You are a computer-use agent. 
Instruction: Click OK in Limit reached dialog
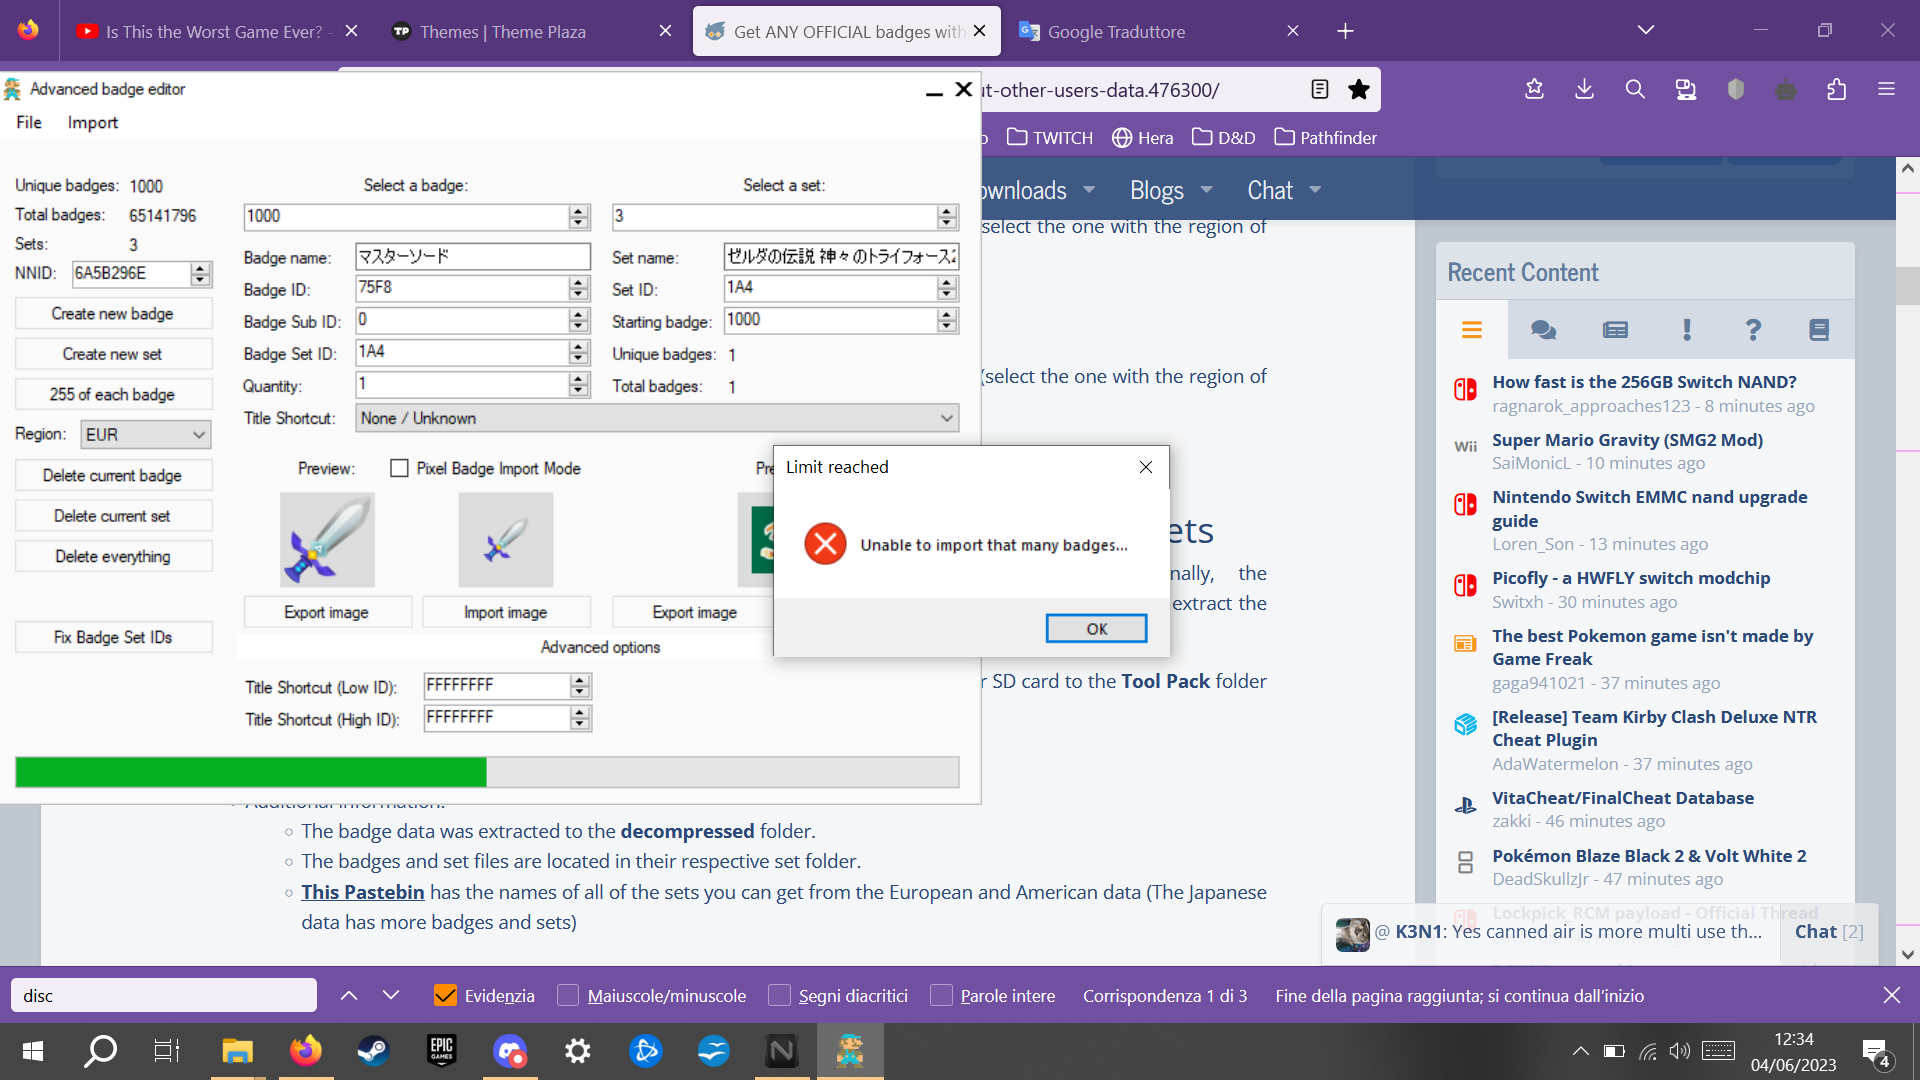pos(1096,628)
